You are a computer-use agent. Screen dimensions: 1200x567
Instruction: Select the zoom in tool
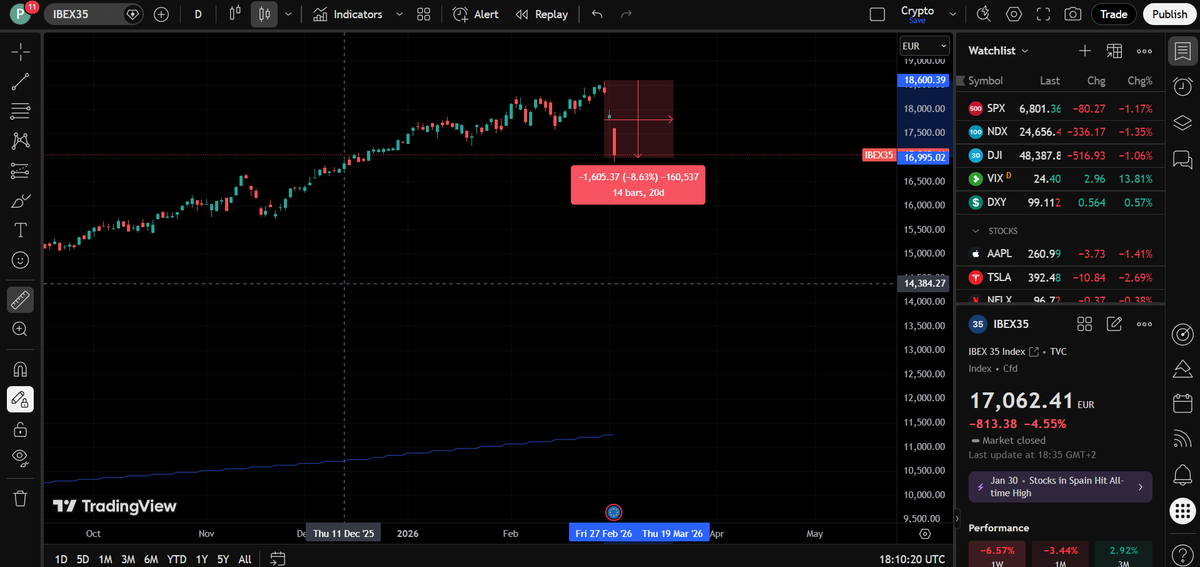pos(20,328)
